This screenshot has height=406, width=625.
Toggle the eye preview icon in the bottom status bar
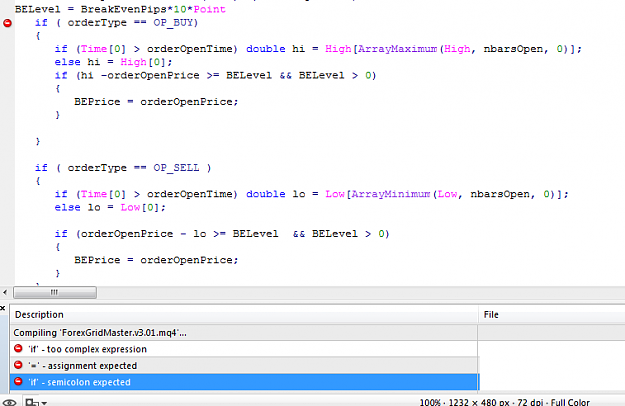tap(9, 402)
